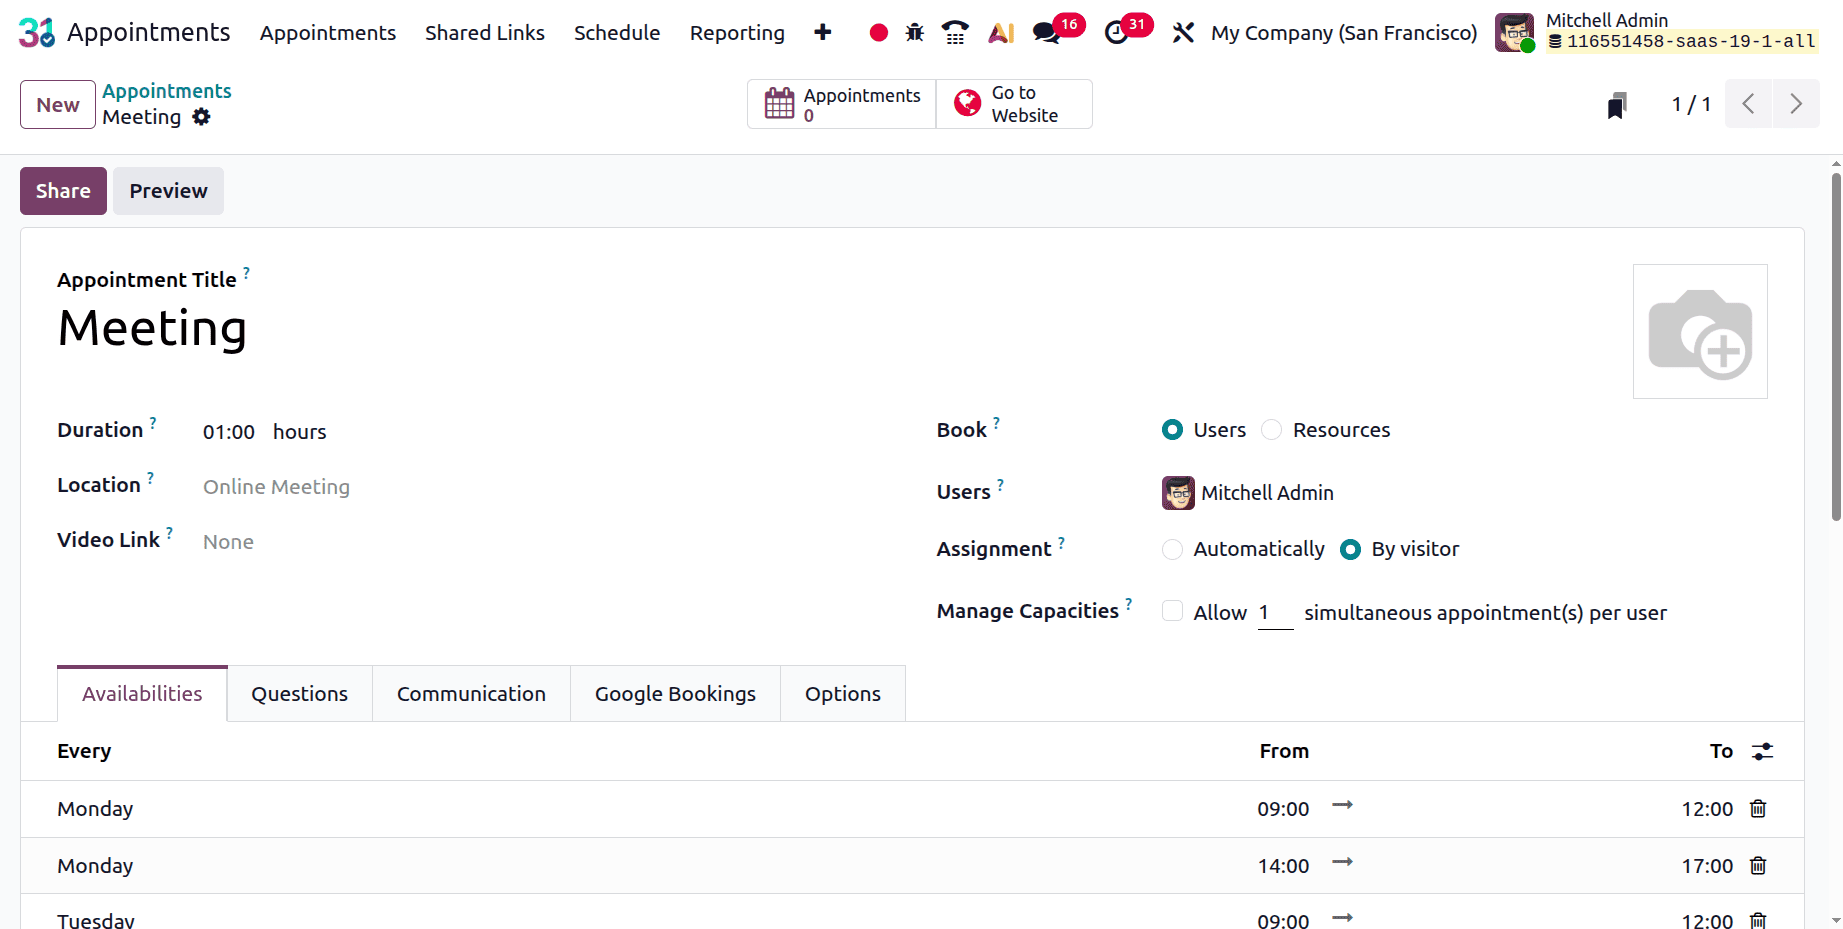The image size is (1843, 929).
Task: Click the red record dot icon
Action: tap(879, 33)
